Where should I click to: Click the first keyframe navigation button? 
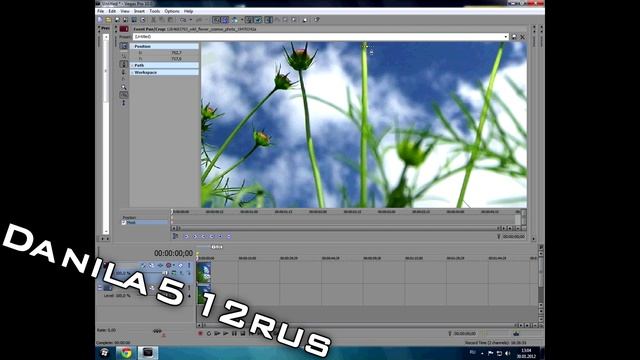186,236
